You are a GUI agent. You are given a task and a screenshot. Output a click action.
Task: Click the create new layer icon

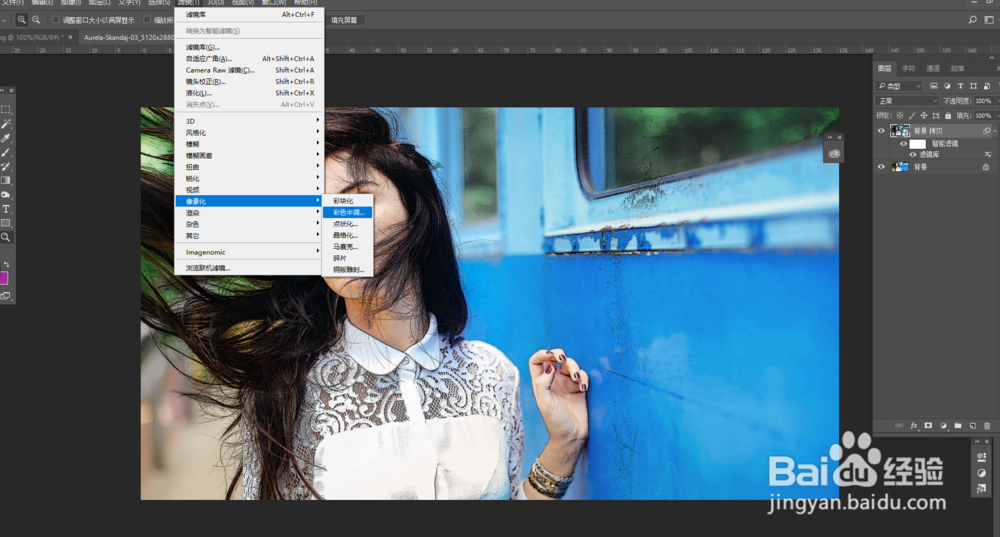coord(973,425)
